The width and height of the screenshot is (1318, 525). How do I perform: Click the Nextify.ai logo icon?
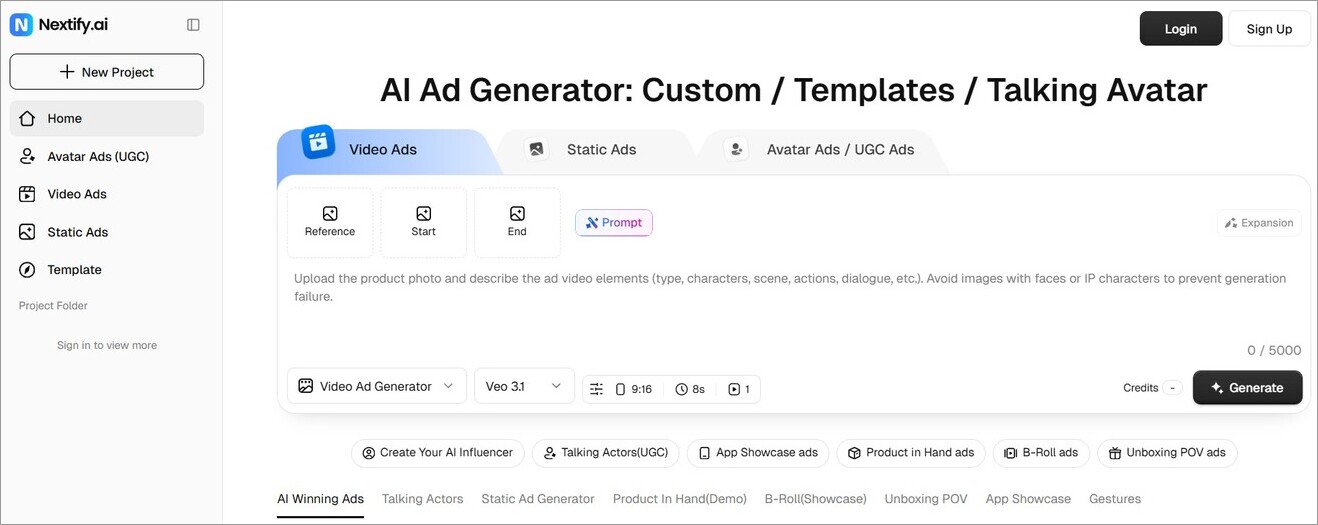point(21,25)
